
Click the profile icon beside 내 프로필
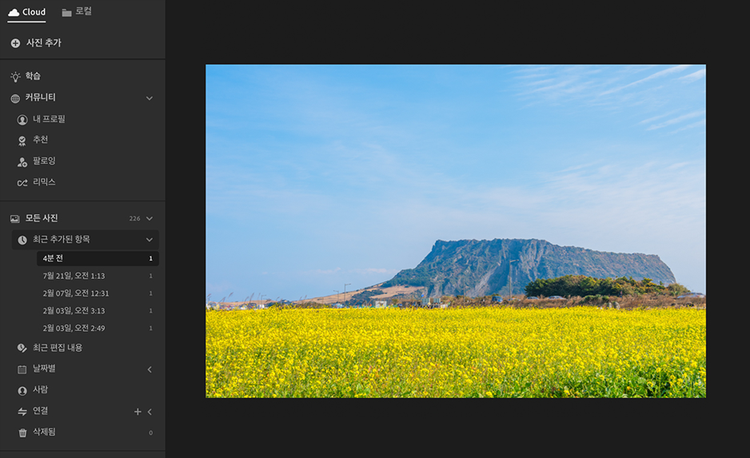[x=22, y=120]
